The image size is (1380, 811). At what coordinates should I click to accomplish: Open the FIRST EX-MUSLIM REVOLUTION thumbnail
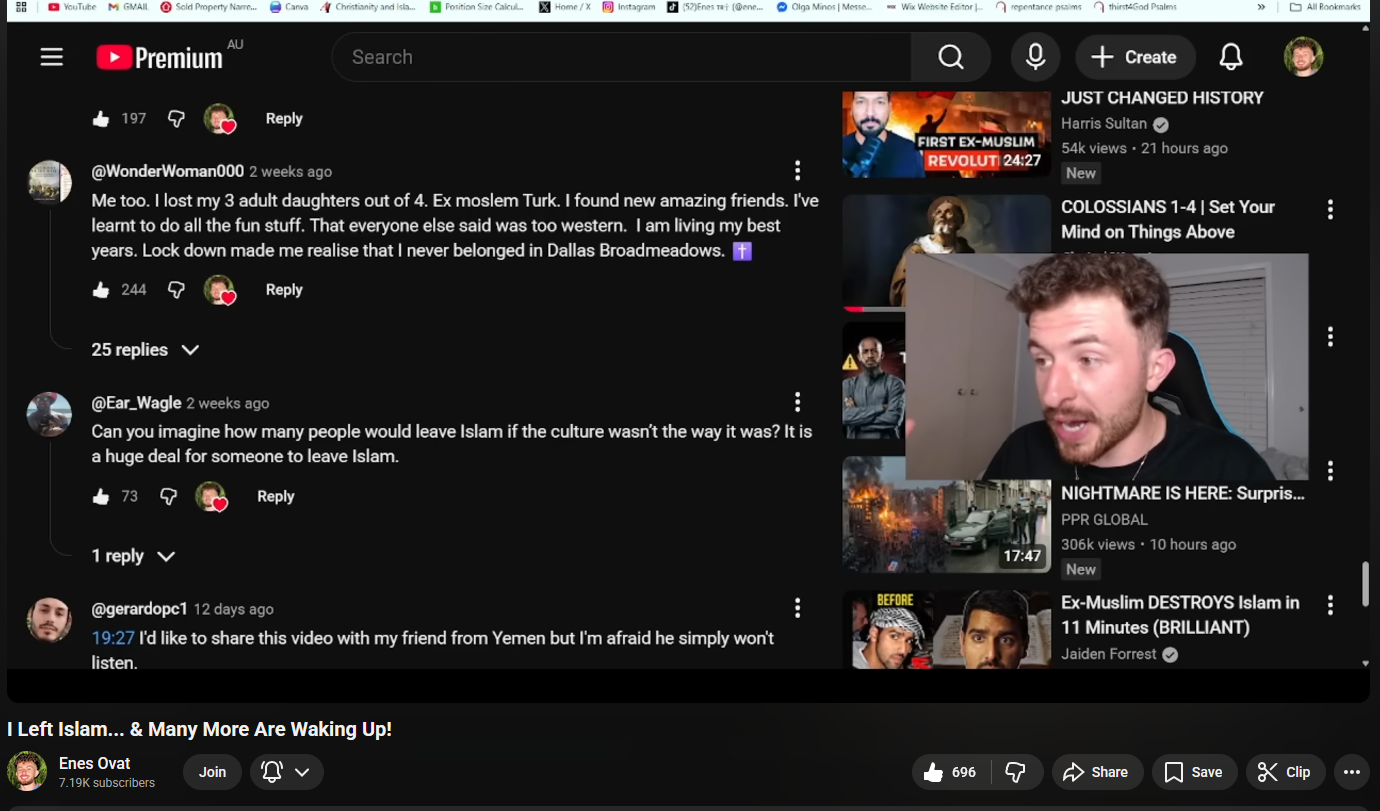(x=946, y=134)
